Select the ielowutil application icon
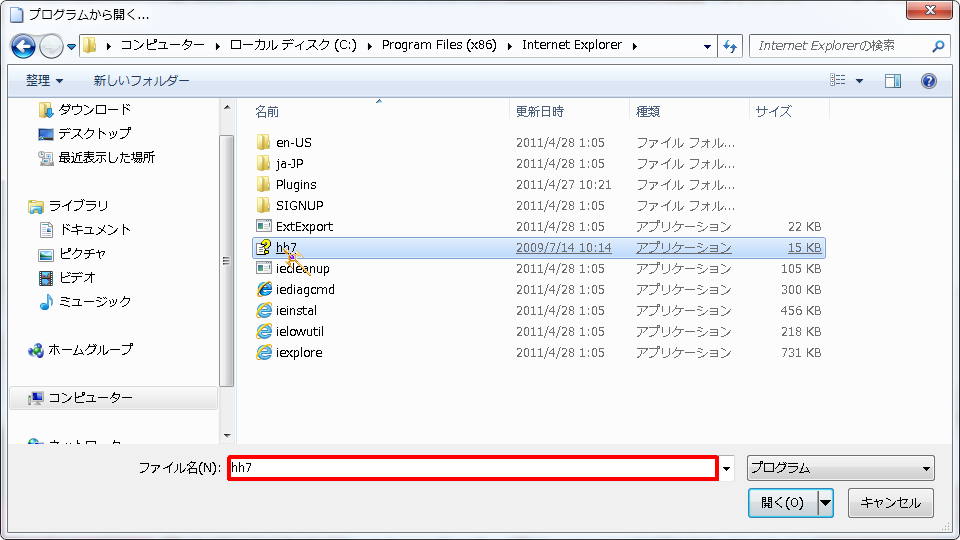 point(264,331)
